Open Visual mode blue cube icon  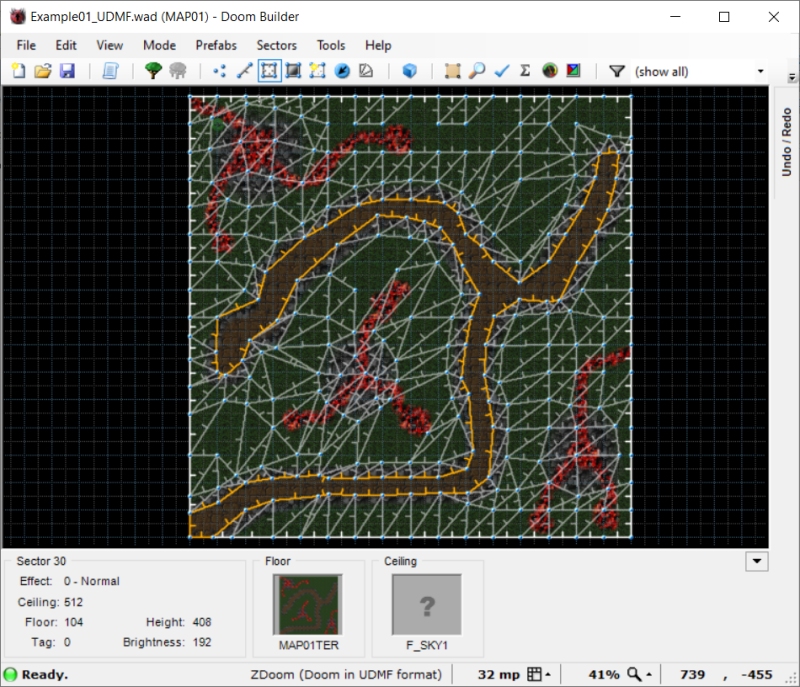click(x=409, y=70)
